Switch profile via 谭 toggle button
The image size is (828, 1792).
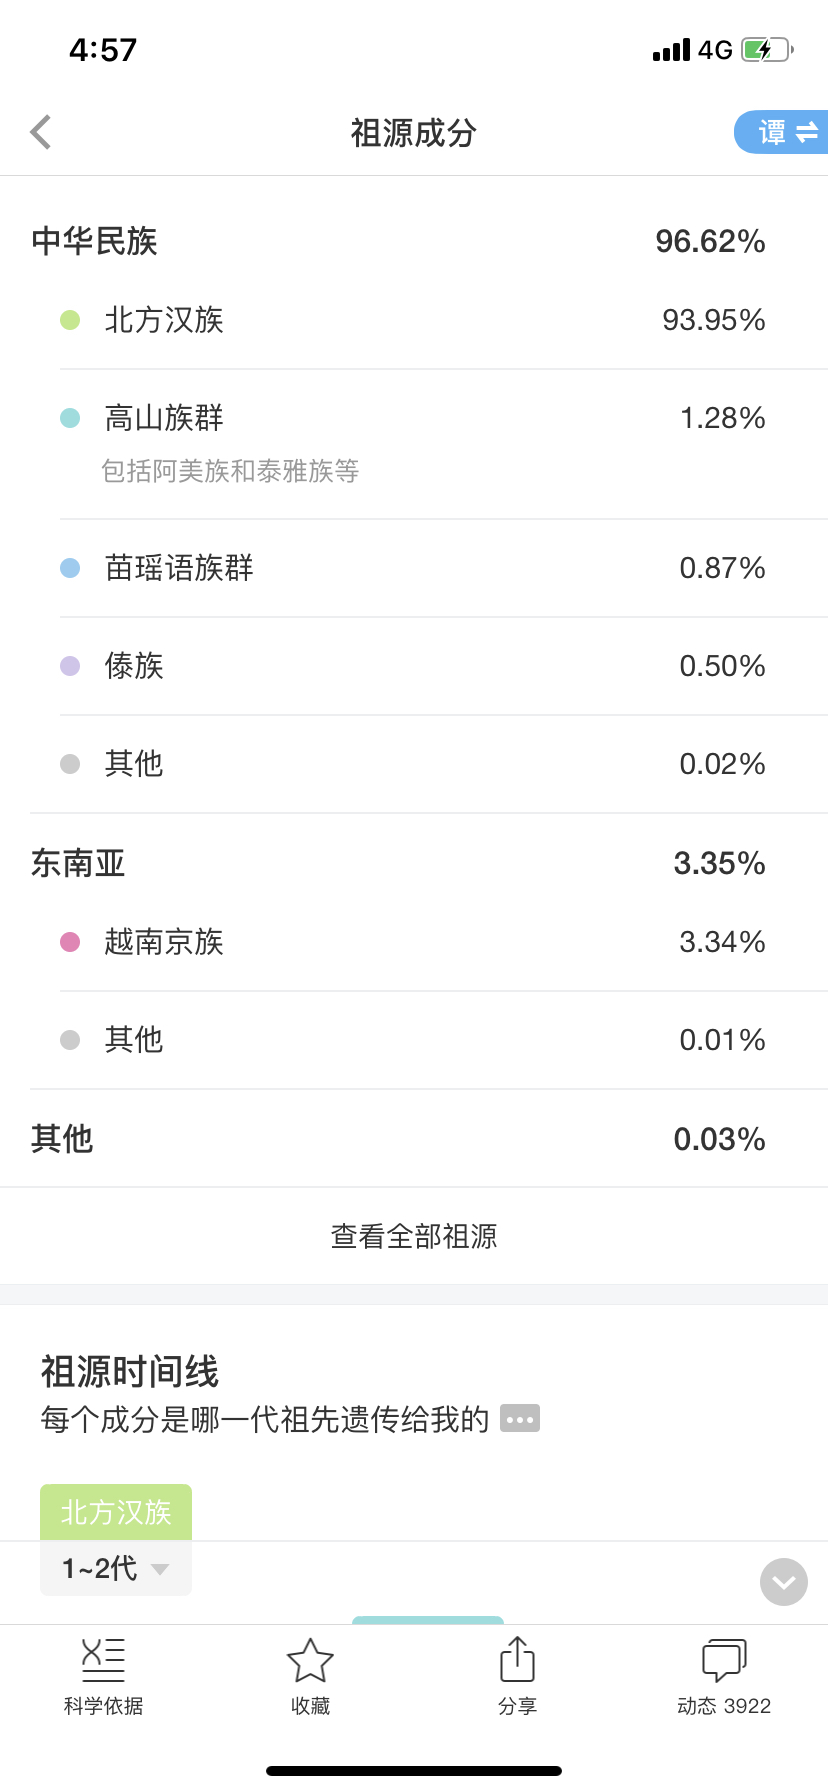(x=781, y=132)
